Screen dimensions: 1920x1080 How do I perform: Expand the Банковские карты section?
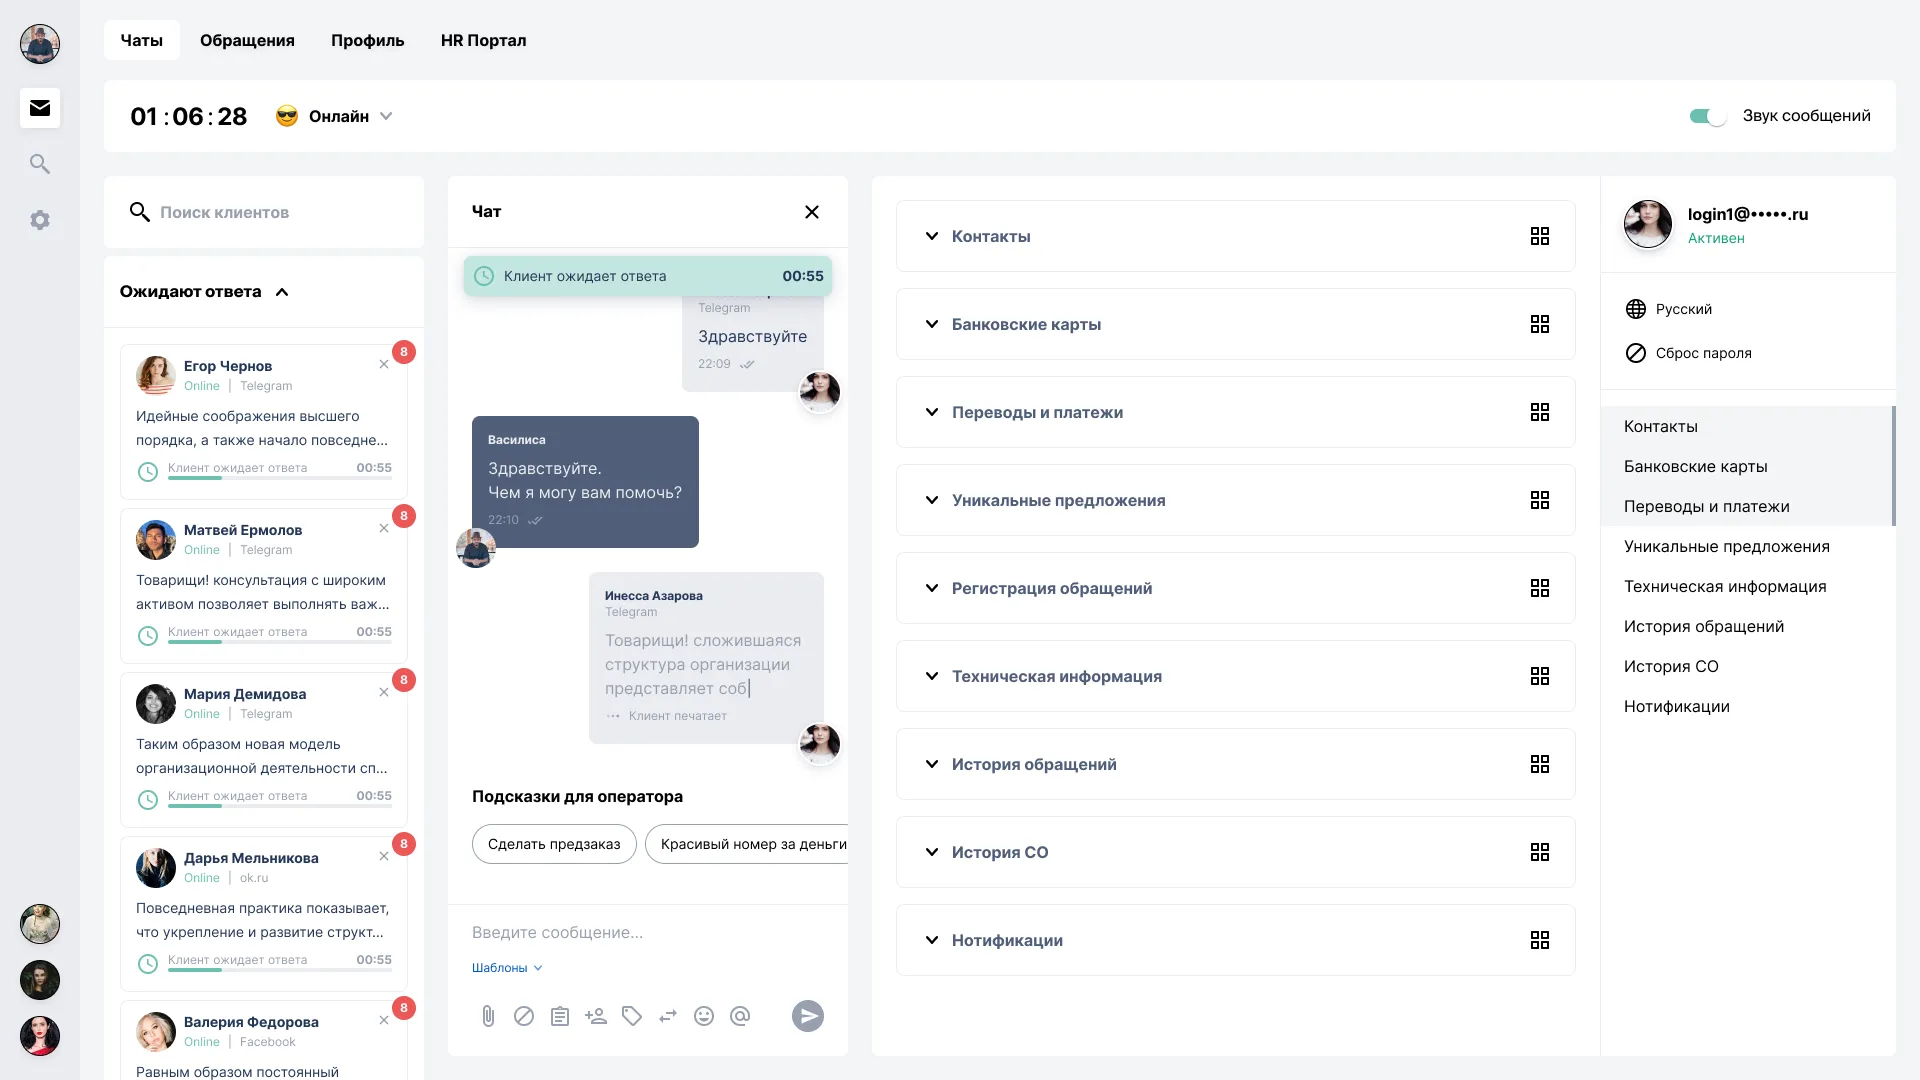click(932, 324)
